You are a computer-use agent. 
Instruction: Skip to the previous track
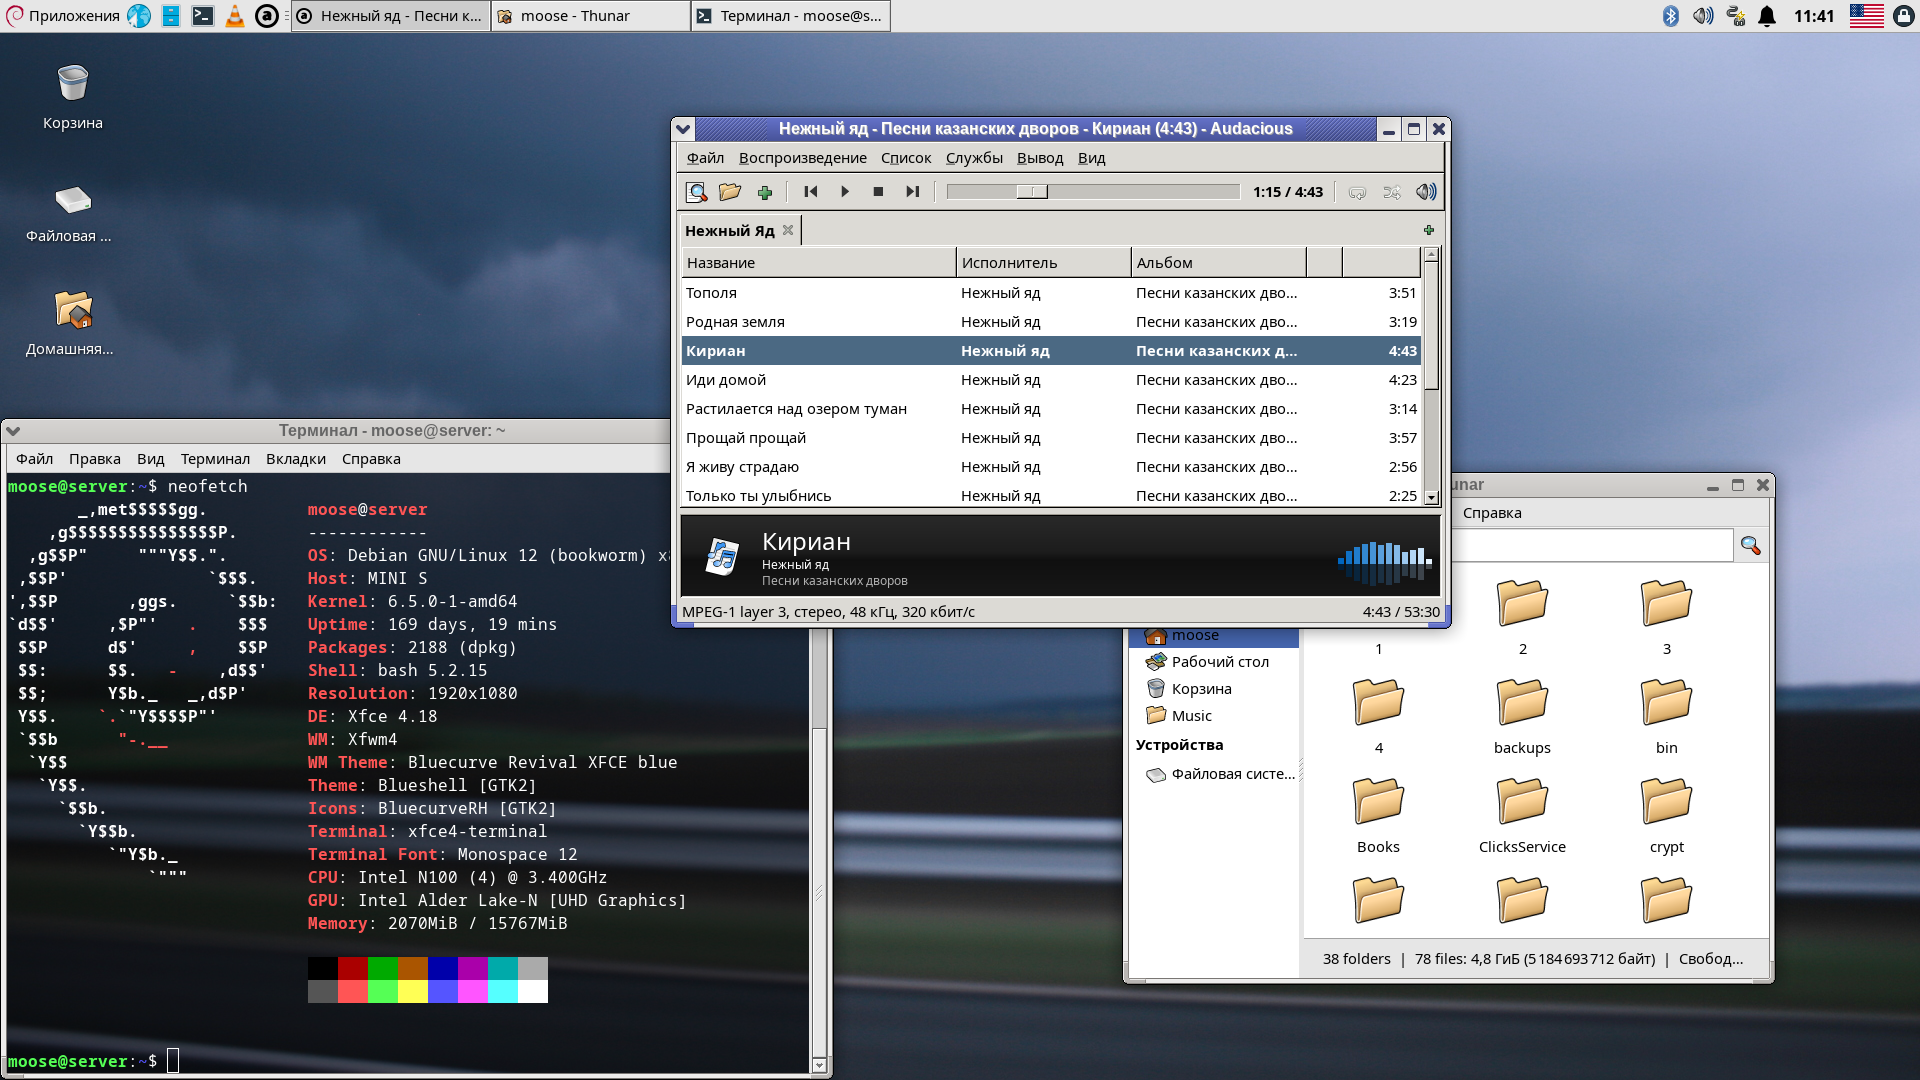coord(811,192)
